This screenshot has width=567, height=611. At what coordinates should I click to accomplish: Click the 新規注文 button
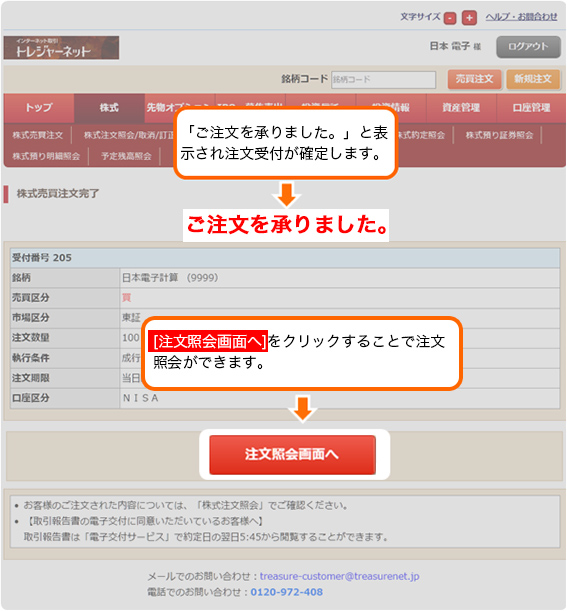pos(533,79)
